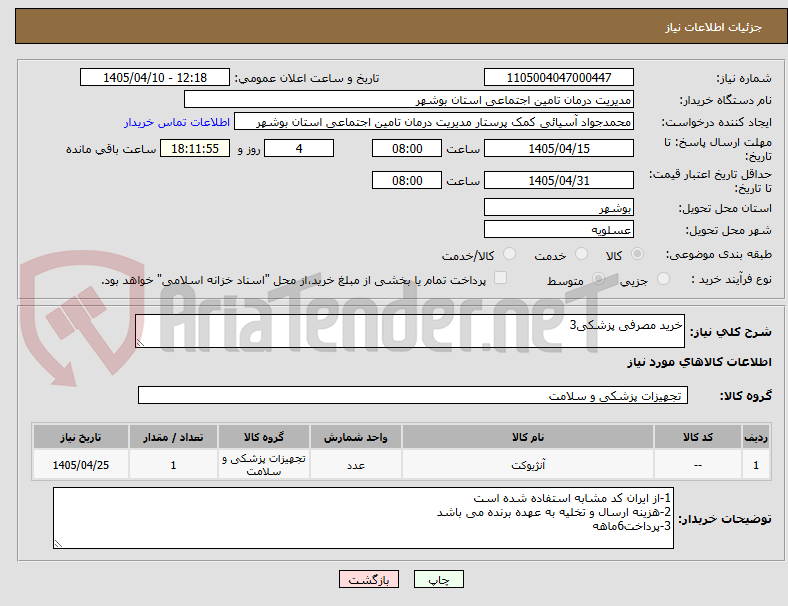788x606 pixels.
Task: Select the جزیی purchase type radio
Action: tap(663, 278)
